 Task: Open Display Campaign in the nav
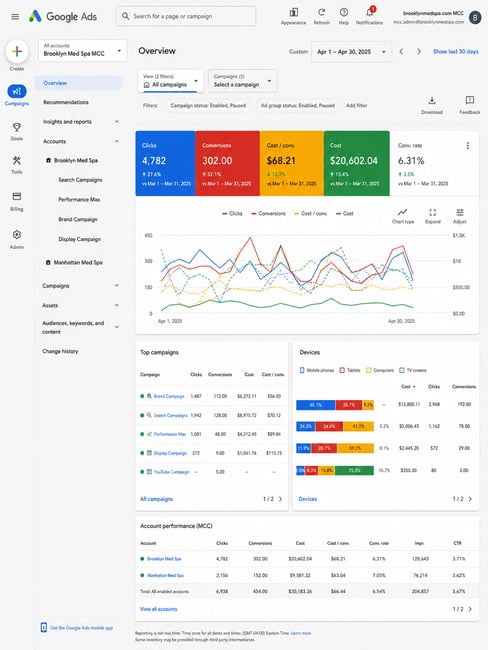(80, 239)
